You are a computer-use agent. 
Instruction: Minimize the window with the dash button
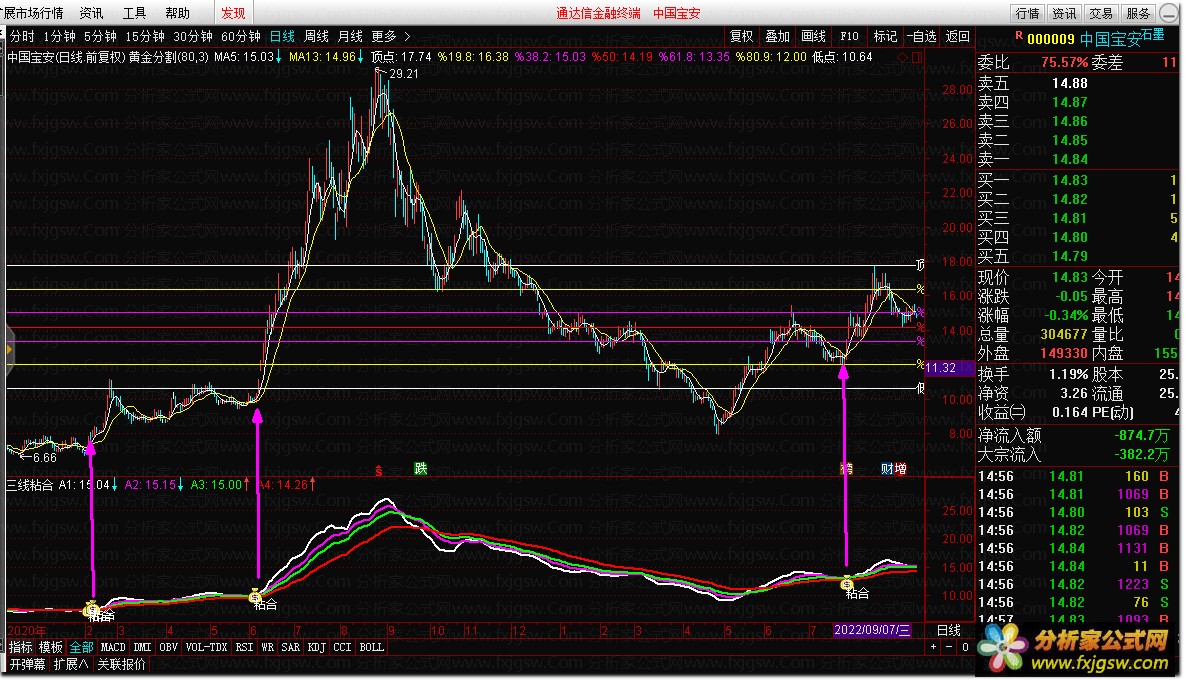1168,14
